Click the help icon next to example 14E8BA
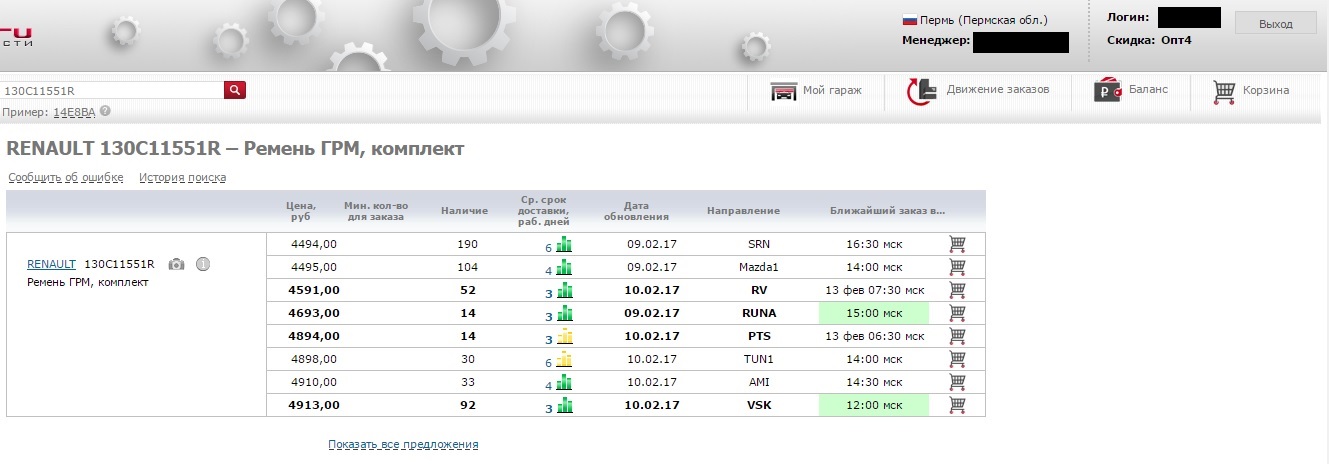1329x464 pixels. 105,112
